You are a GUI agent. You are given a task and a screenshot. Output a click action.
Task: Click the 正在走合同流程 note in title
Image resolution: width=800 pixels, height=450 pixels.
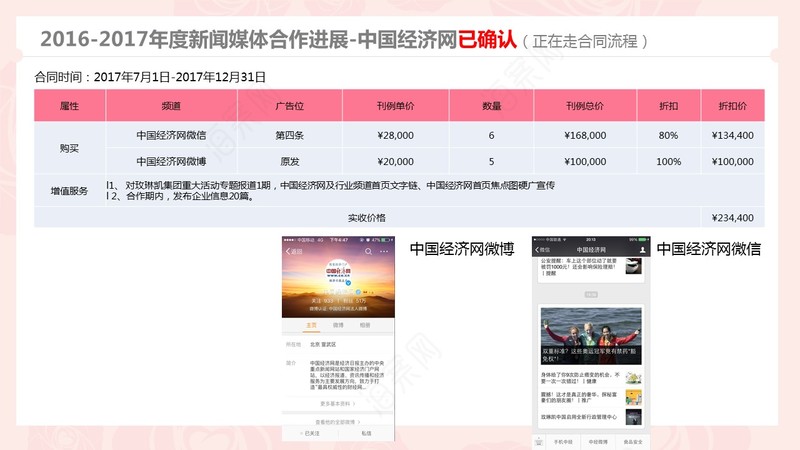[585, 41]
